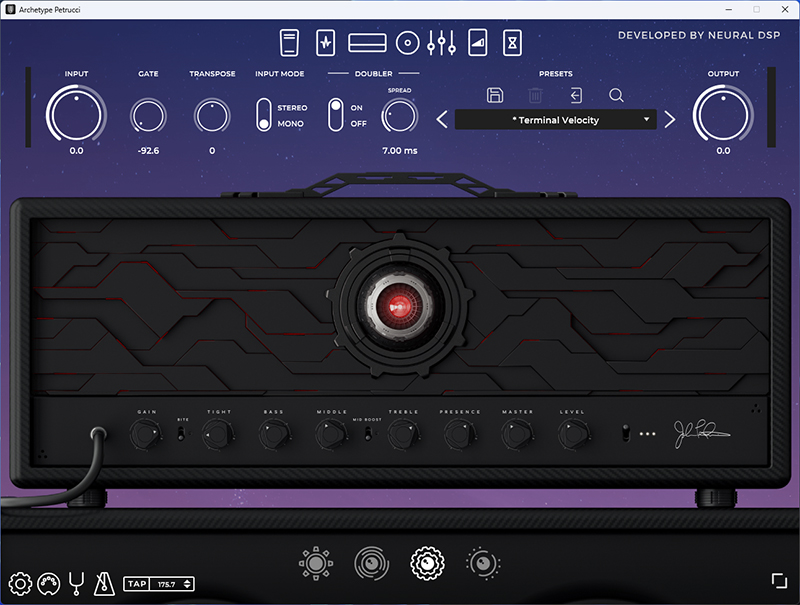Click the amp Middle knob
This screenshot has width=800, height=605.
[x=331, y=435]
